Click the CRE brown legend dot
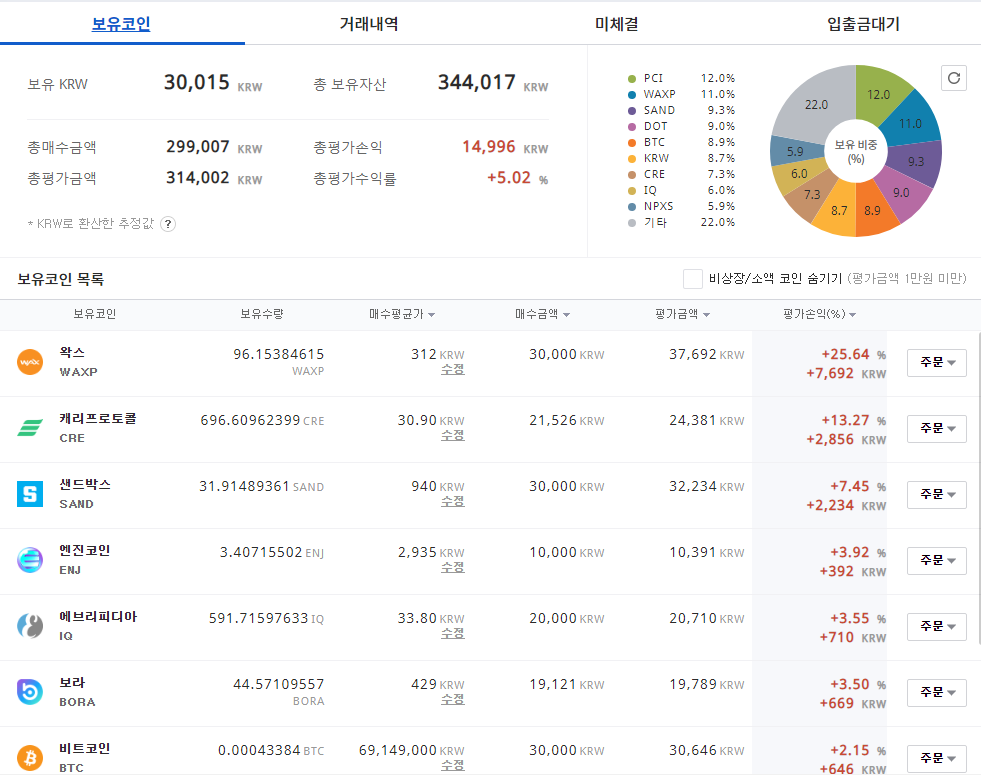The width and height of the screenshot is (981, 775). pos(632,175)
